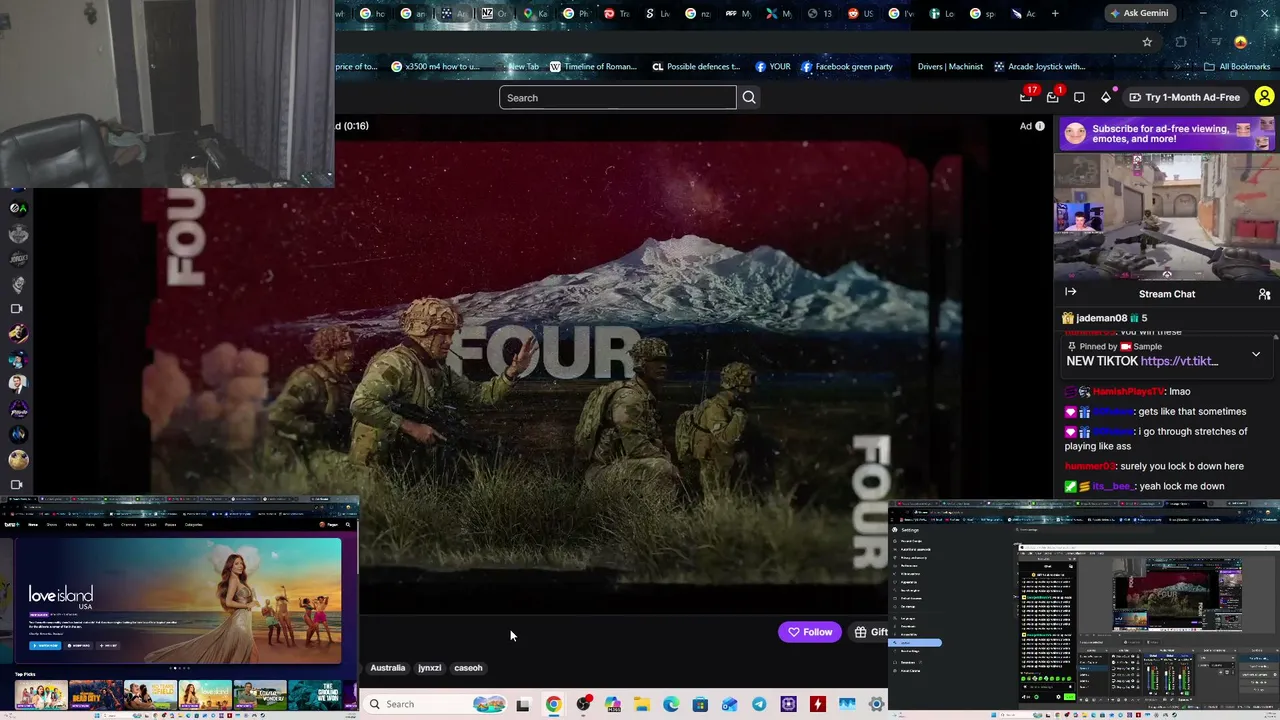This screenshot has width=1280, height=720.
Task: Click the "Stream Chat" header text
Action: point(1167,294)
